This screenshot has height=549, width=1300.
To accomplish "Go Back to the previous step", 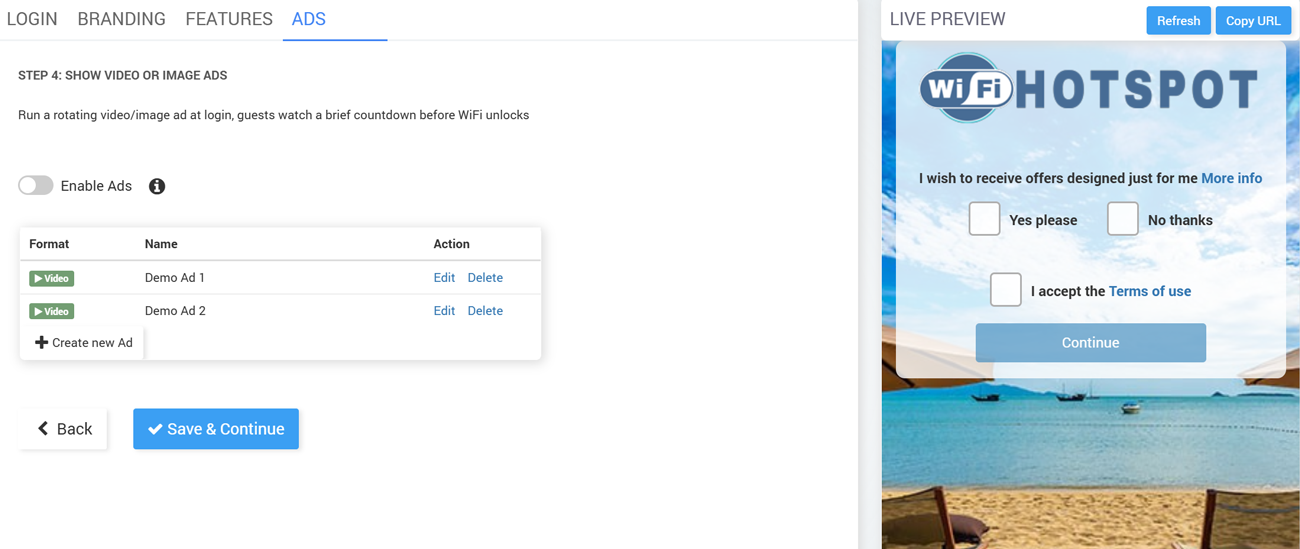I will [x=64, y=429].
